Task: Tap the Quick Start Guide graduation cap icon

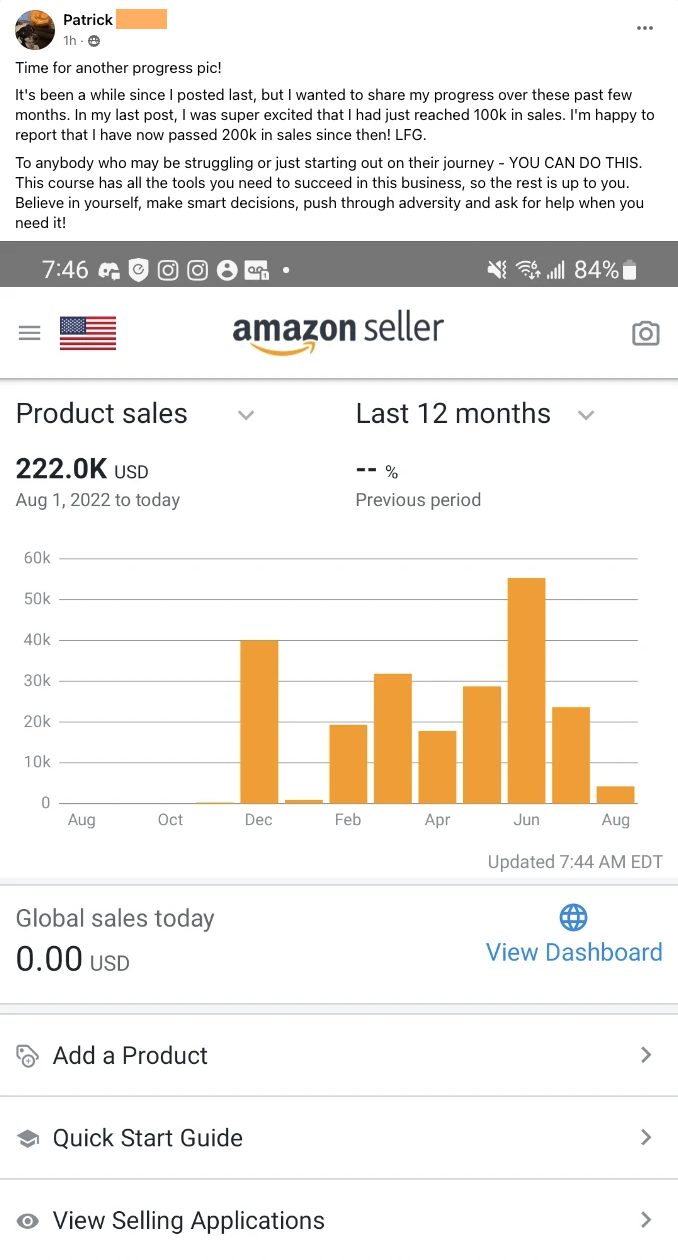Action: (28, 1138)
